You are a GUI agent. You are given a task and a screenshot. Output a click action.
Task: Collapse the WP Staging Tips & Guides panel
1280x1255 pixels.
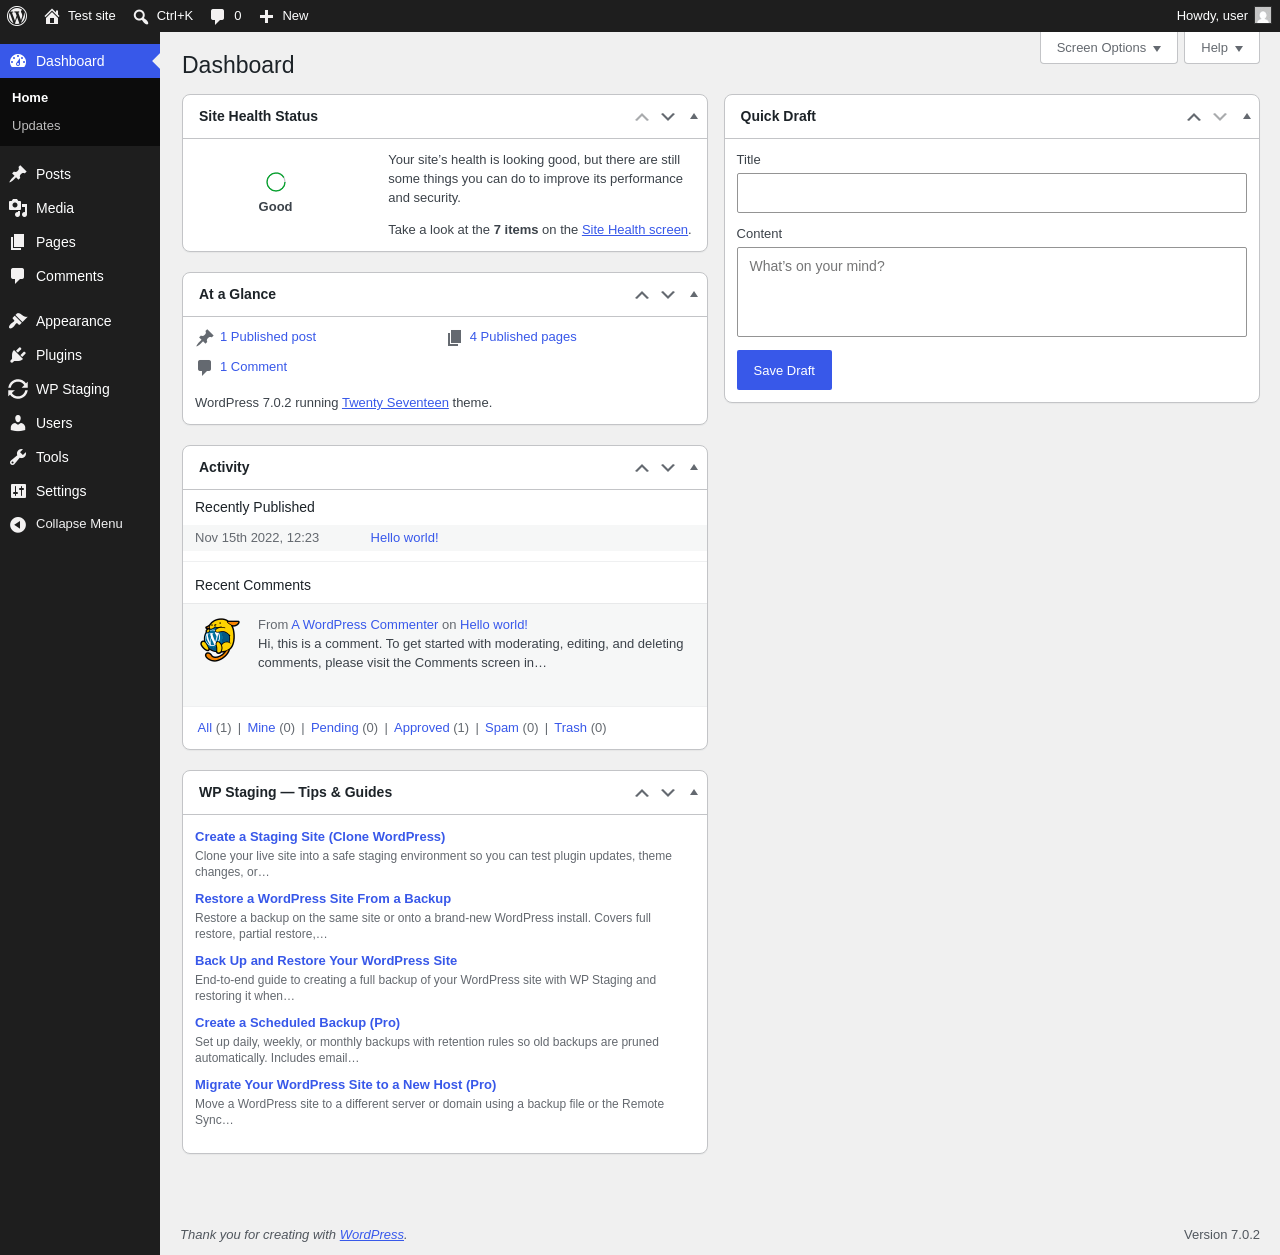[694, 792]
